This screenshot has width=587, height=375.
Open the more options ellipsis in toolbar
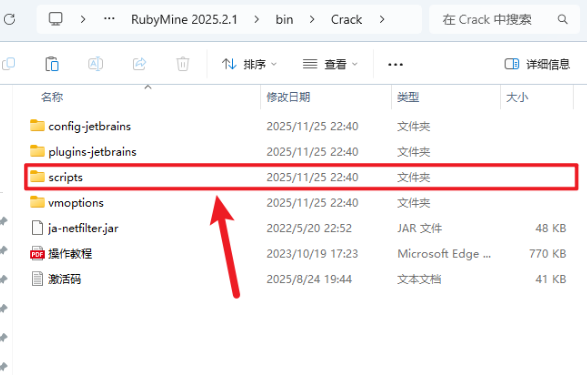395,65
